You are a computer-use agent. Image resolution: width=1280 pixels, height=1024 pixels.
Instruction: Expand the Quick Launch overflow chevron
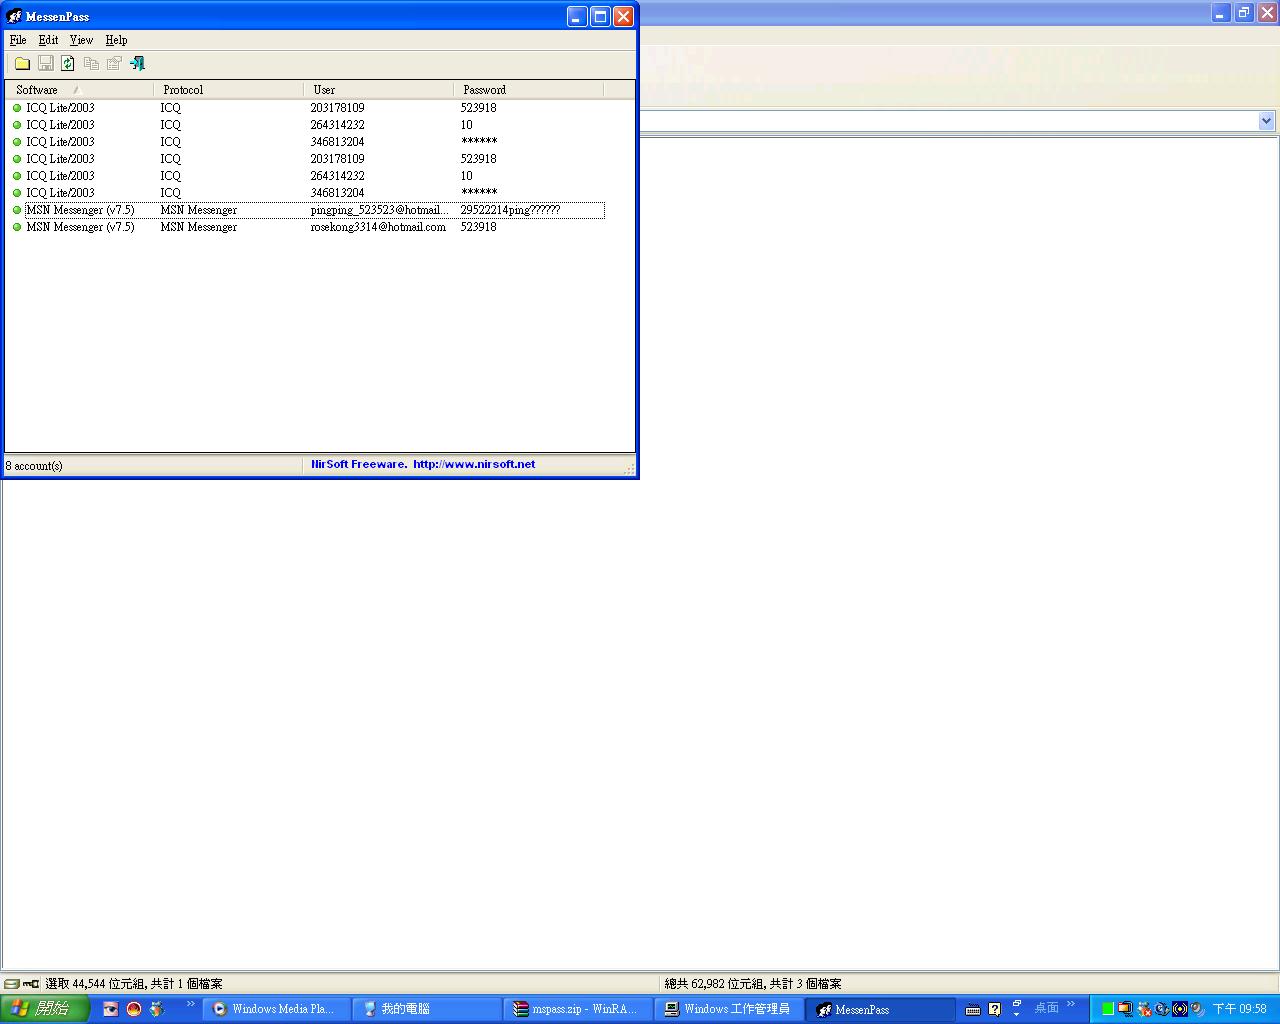pos(190,1005)
